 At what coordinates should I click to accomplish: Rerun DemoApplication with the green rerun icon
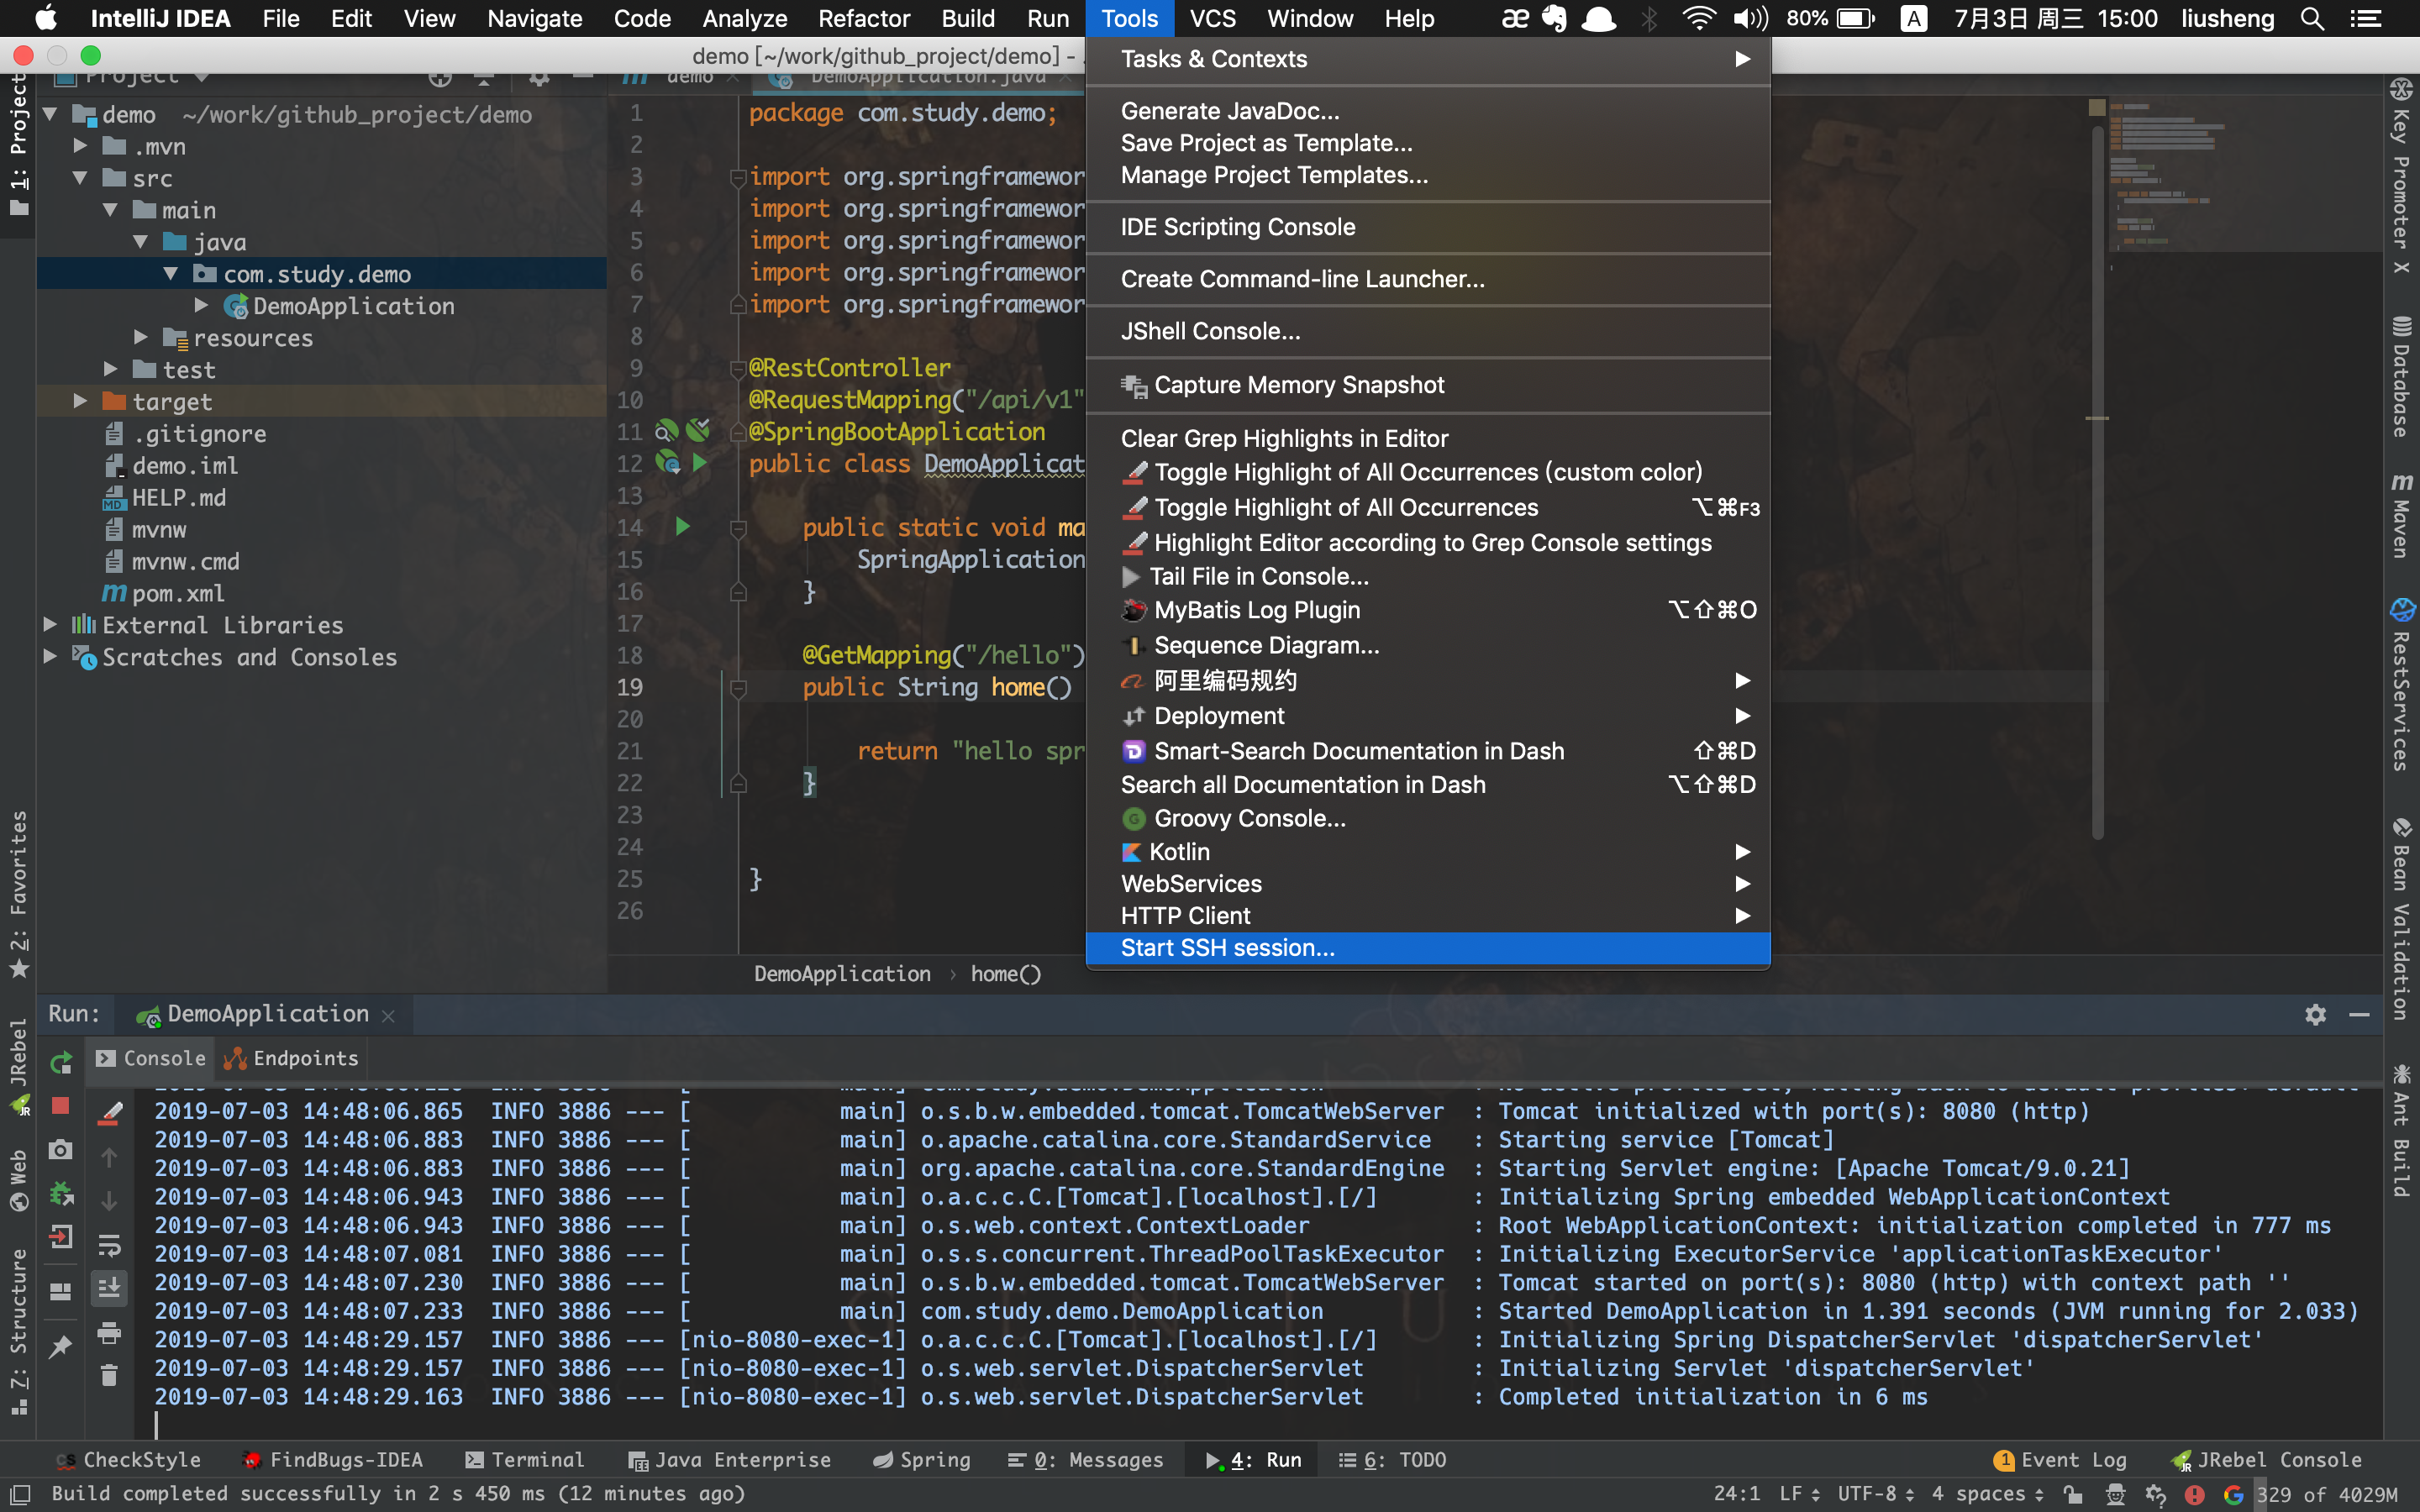(x=61, y=1062)
